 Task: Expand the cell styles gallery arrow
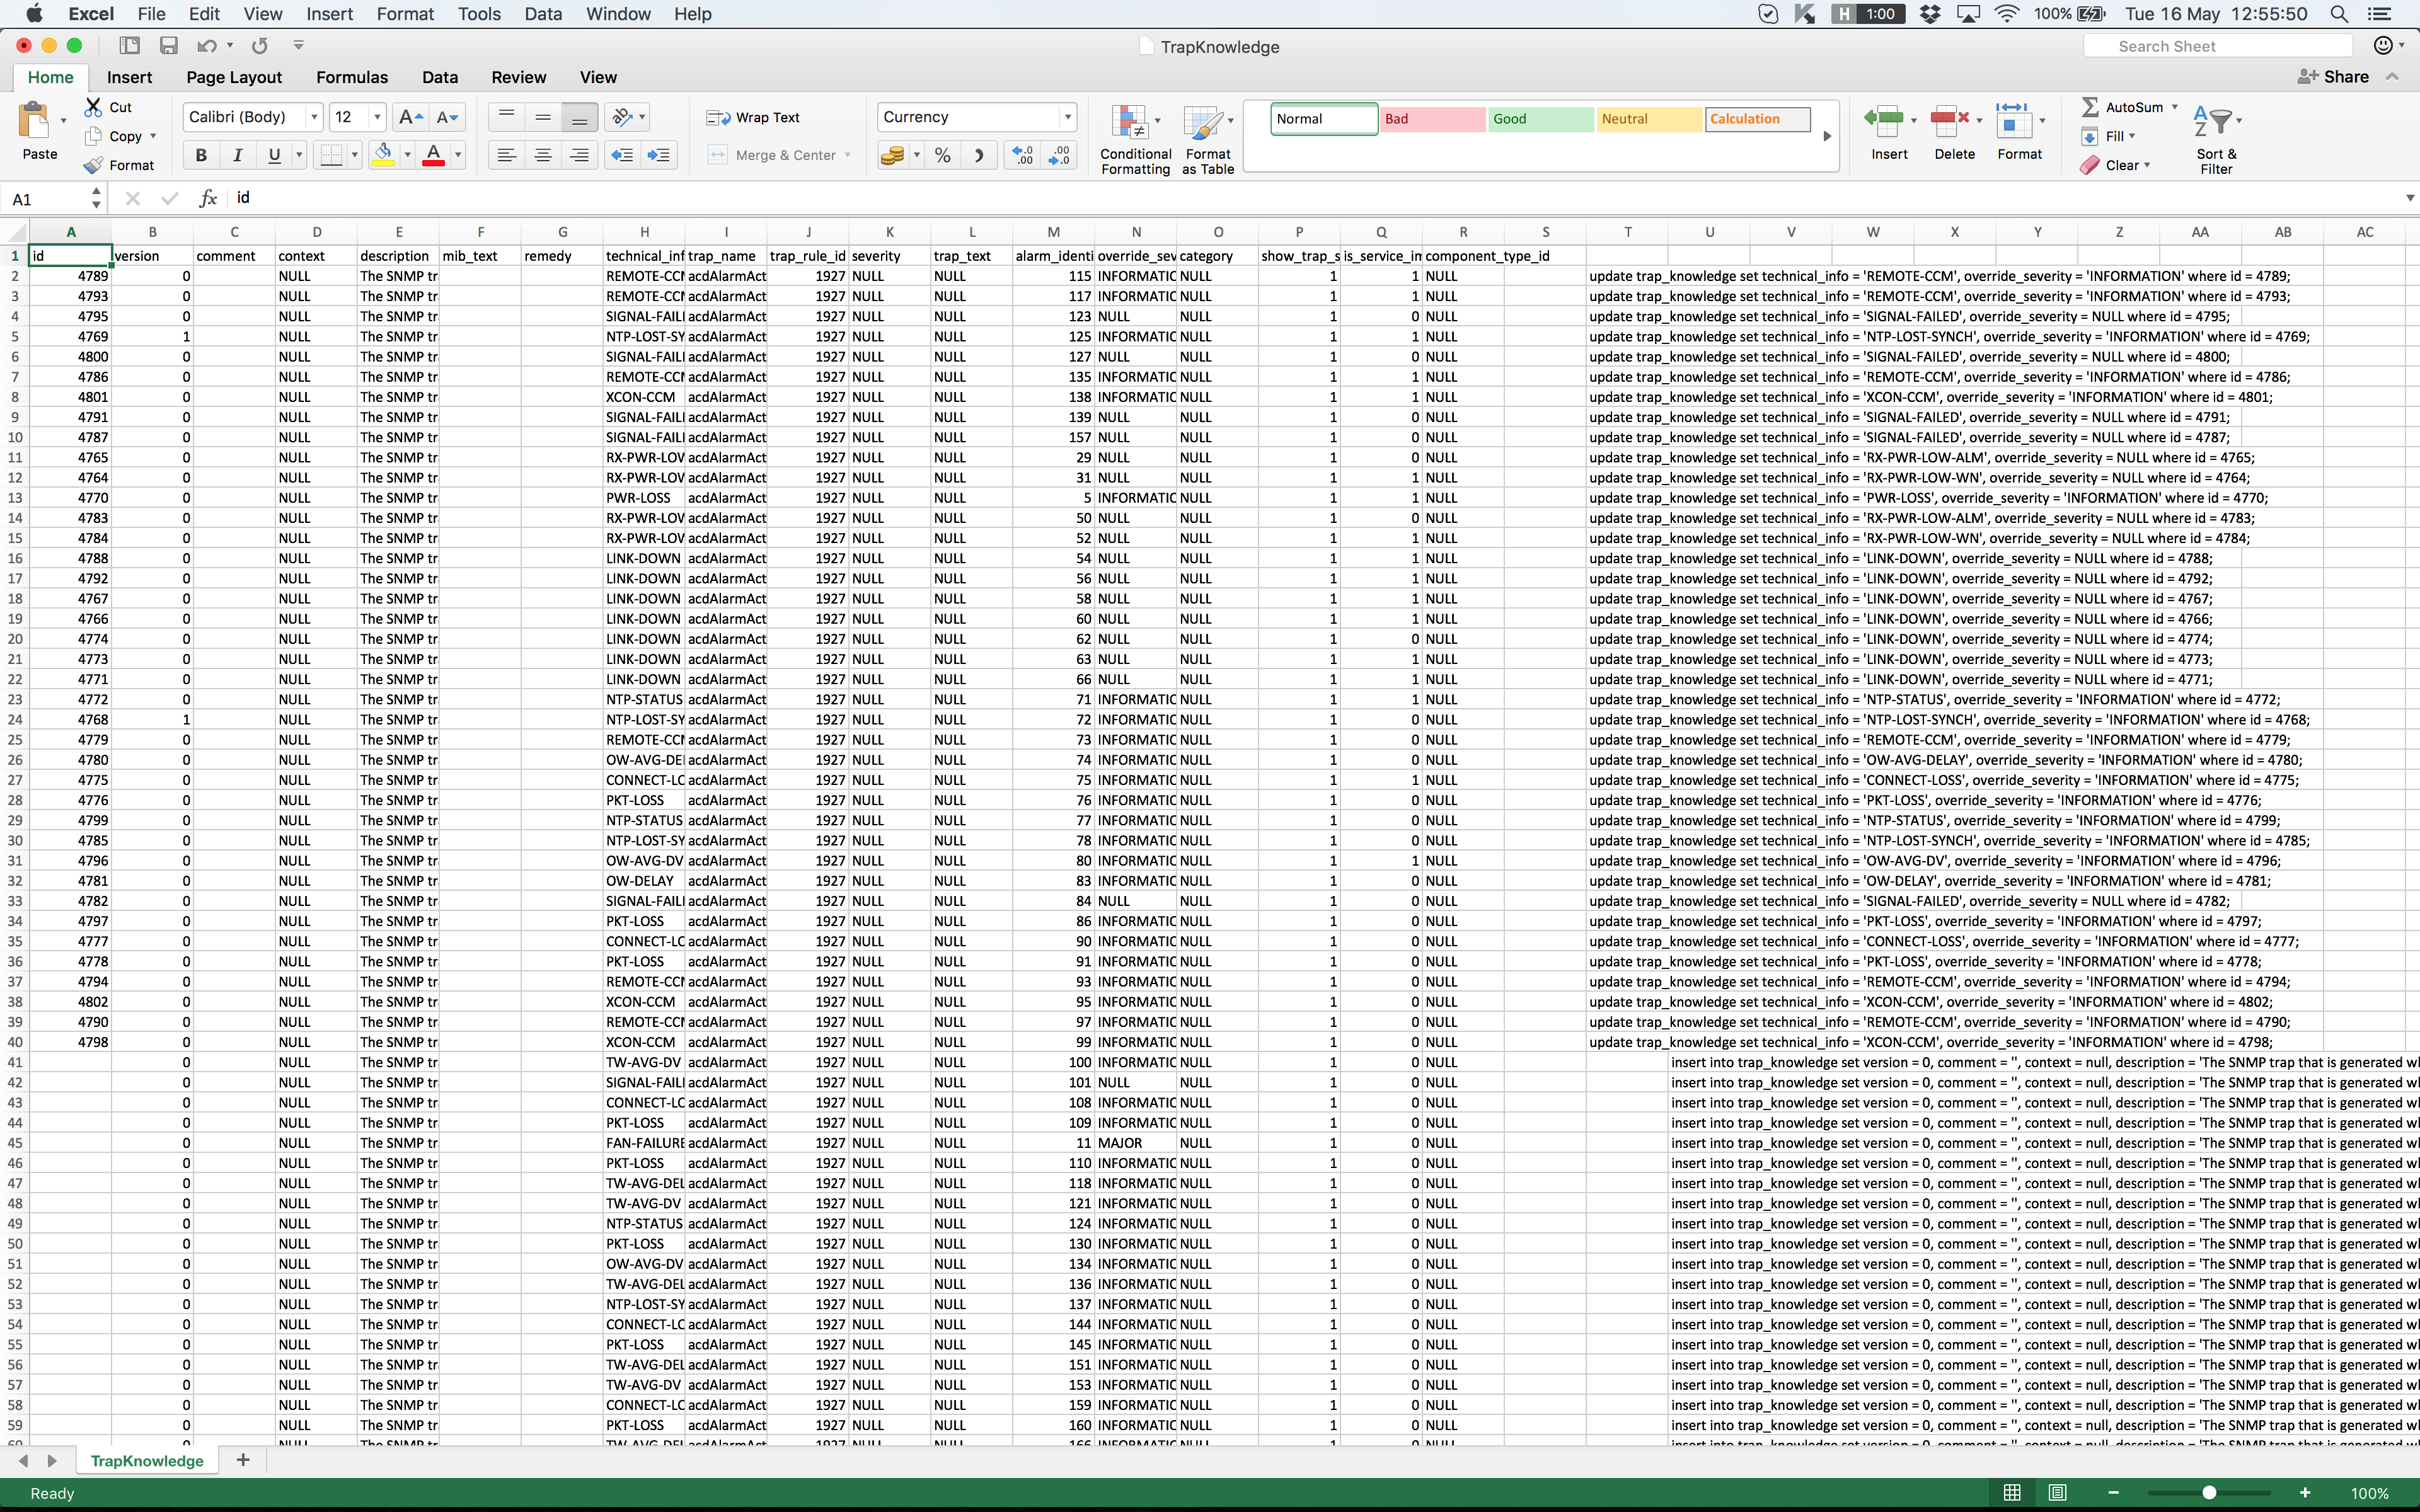(1827, 136)
